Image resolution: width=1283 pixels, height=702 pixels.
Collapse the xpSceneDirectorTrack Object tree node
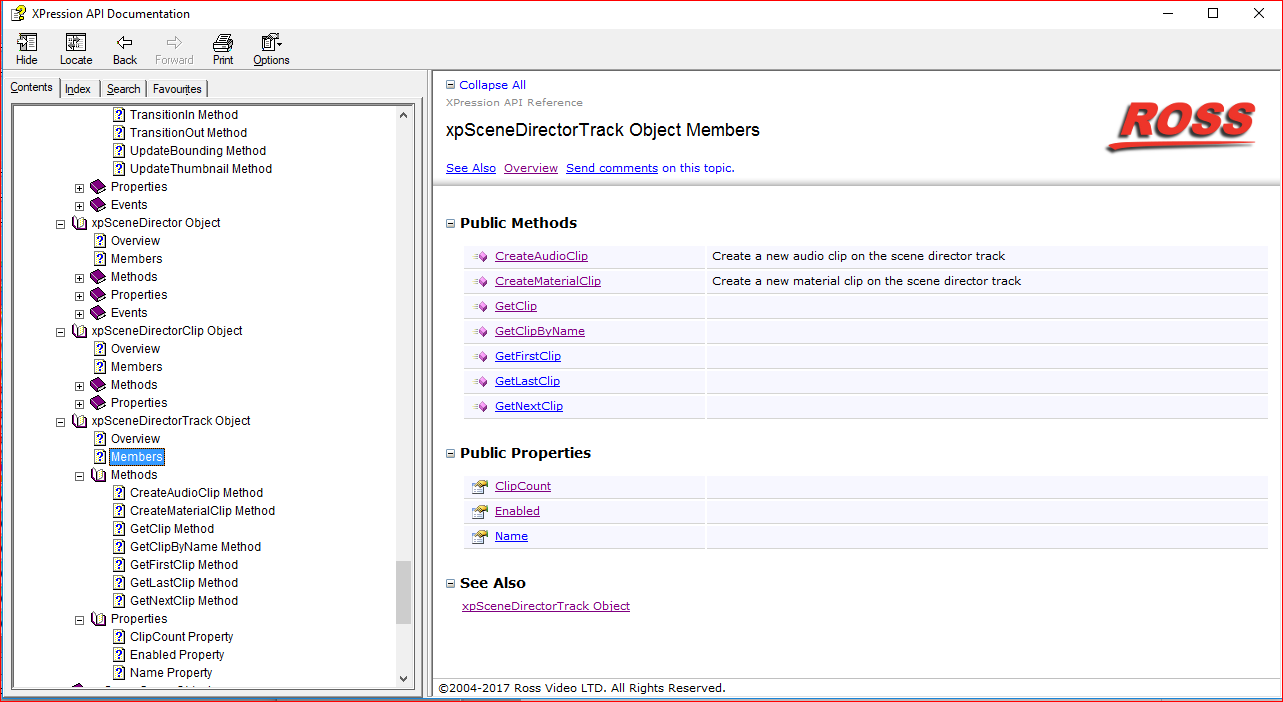[61, 421]
